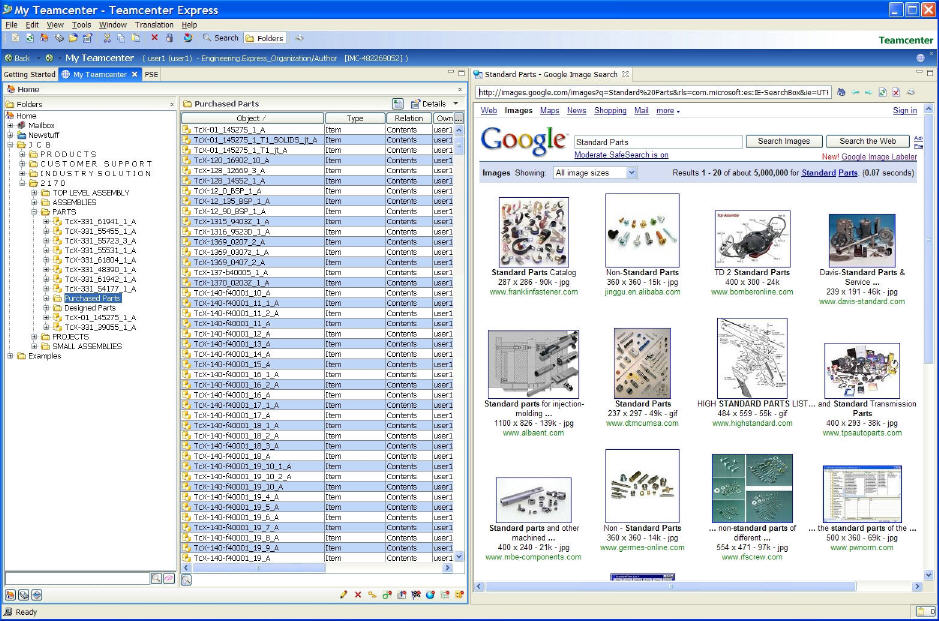The height and width of the screenshot is (621, 939).
Task: Click the quick search input under folder tree
Action: (x=77, y=578)
